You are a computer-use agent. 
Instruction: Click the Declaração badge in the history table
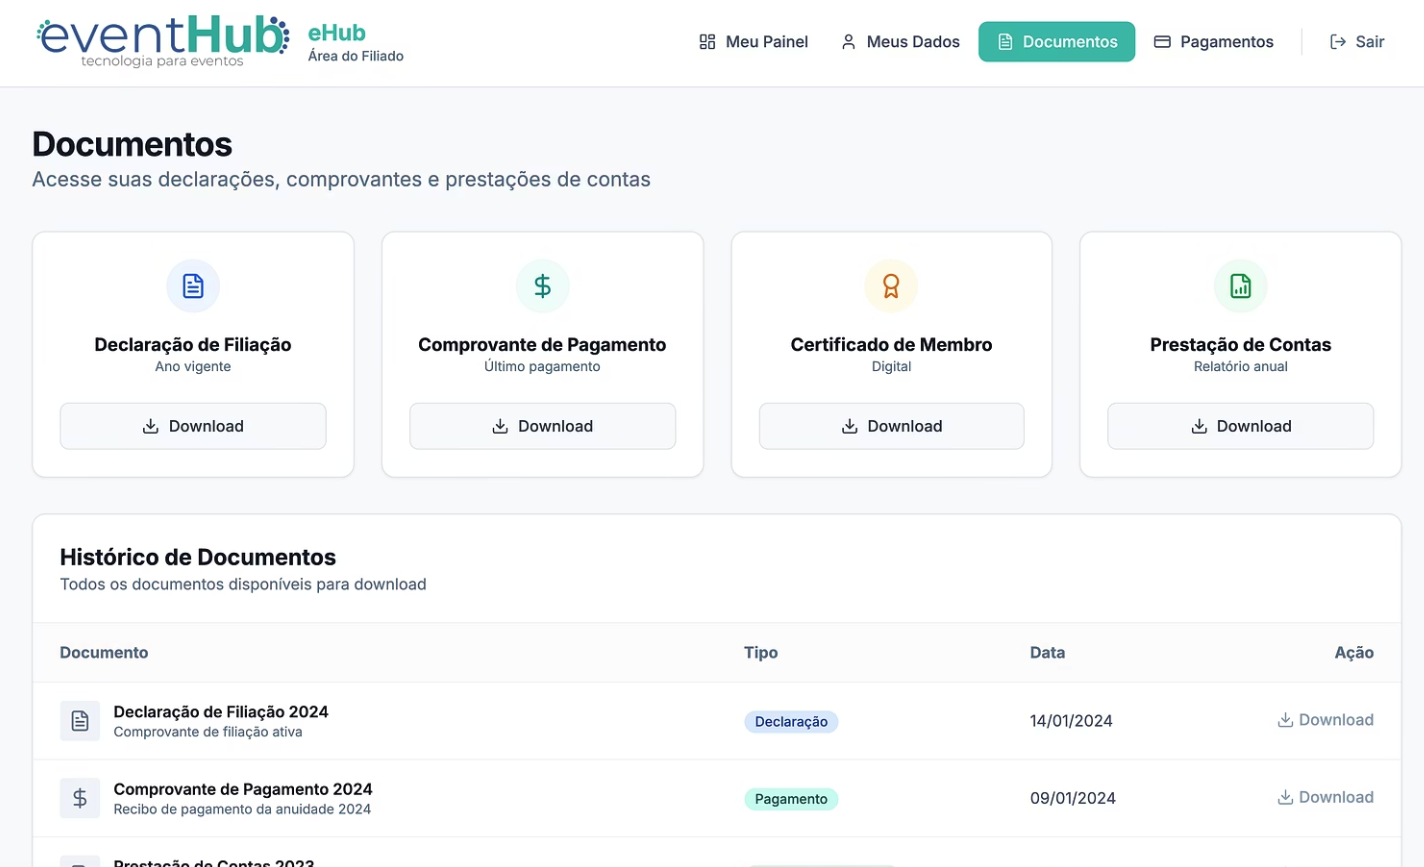(x=791, y=721)
